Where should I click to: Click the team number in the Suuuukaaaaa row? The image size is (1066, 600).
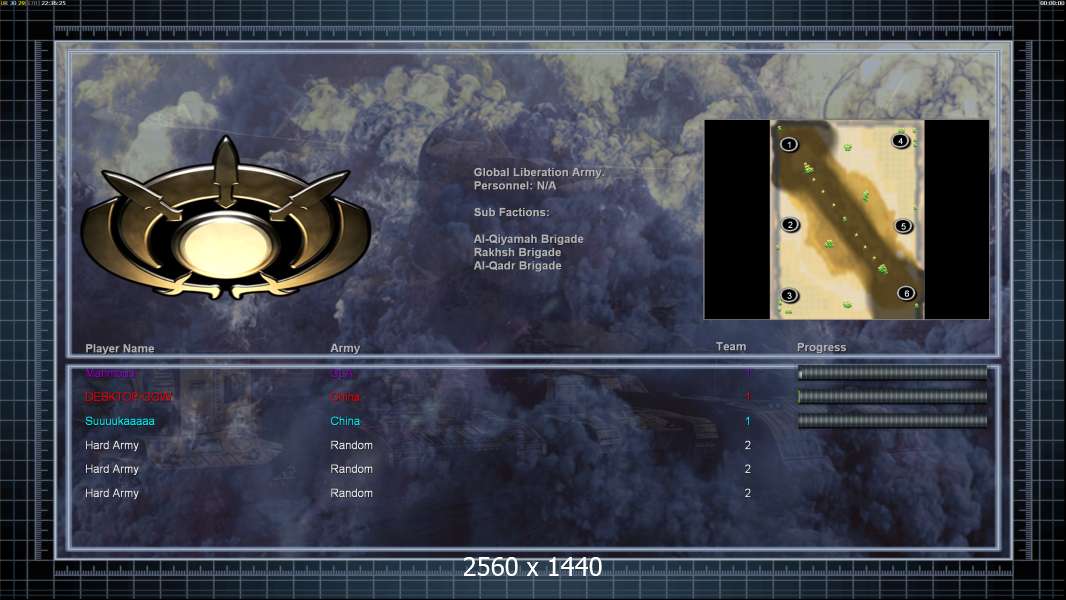point(748,421)
